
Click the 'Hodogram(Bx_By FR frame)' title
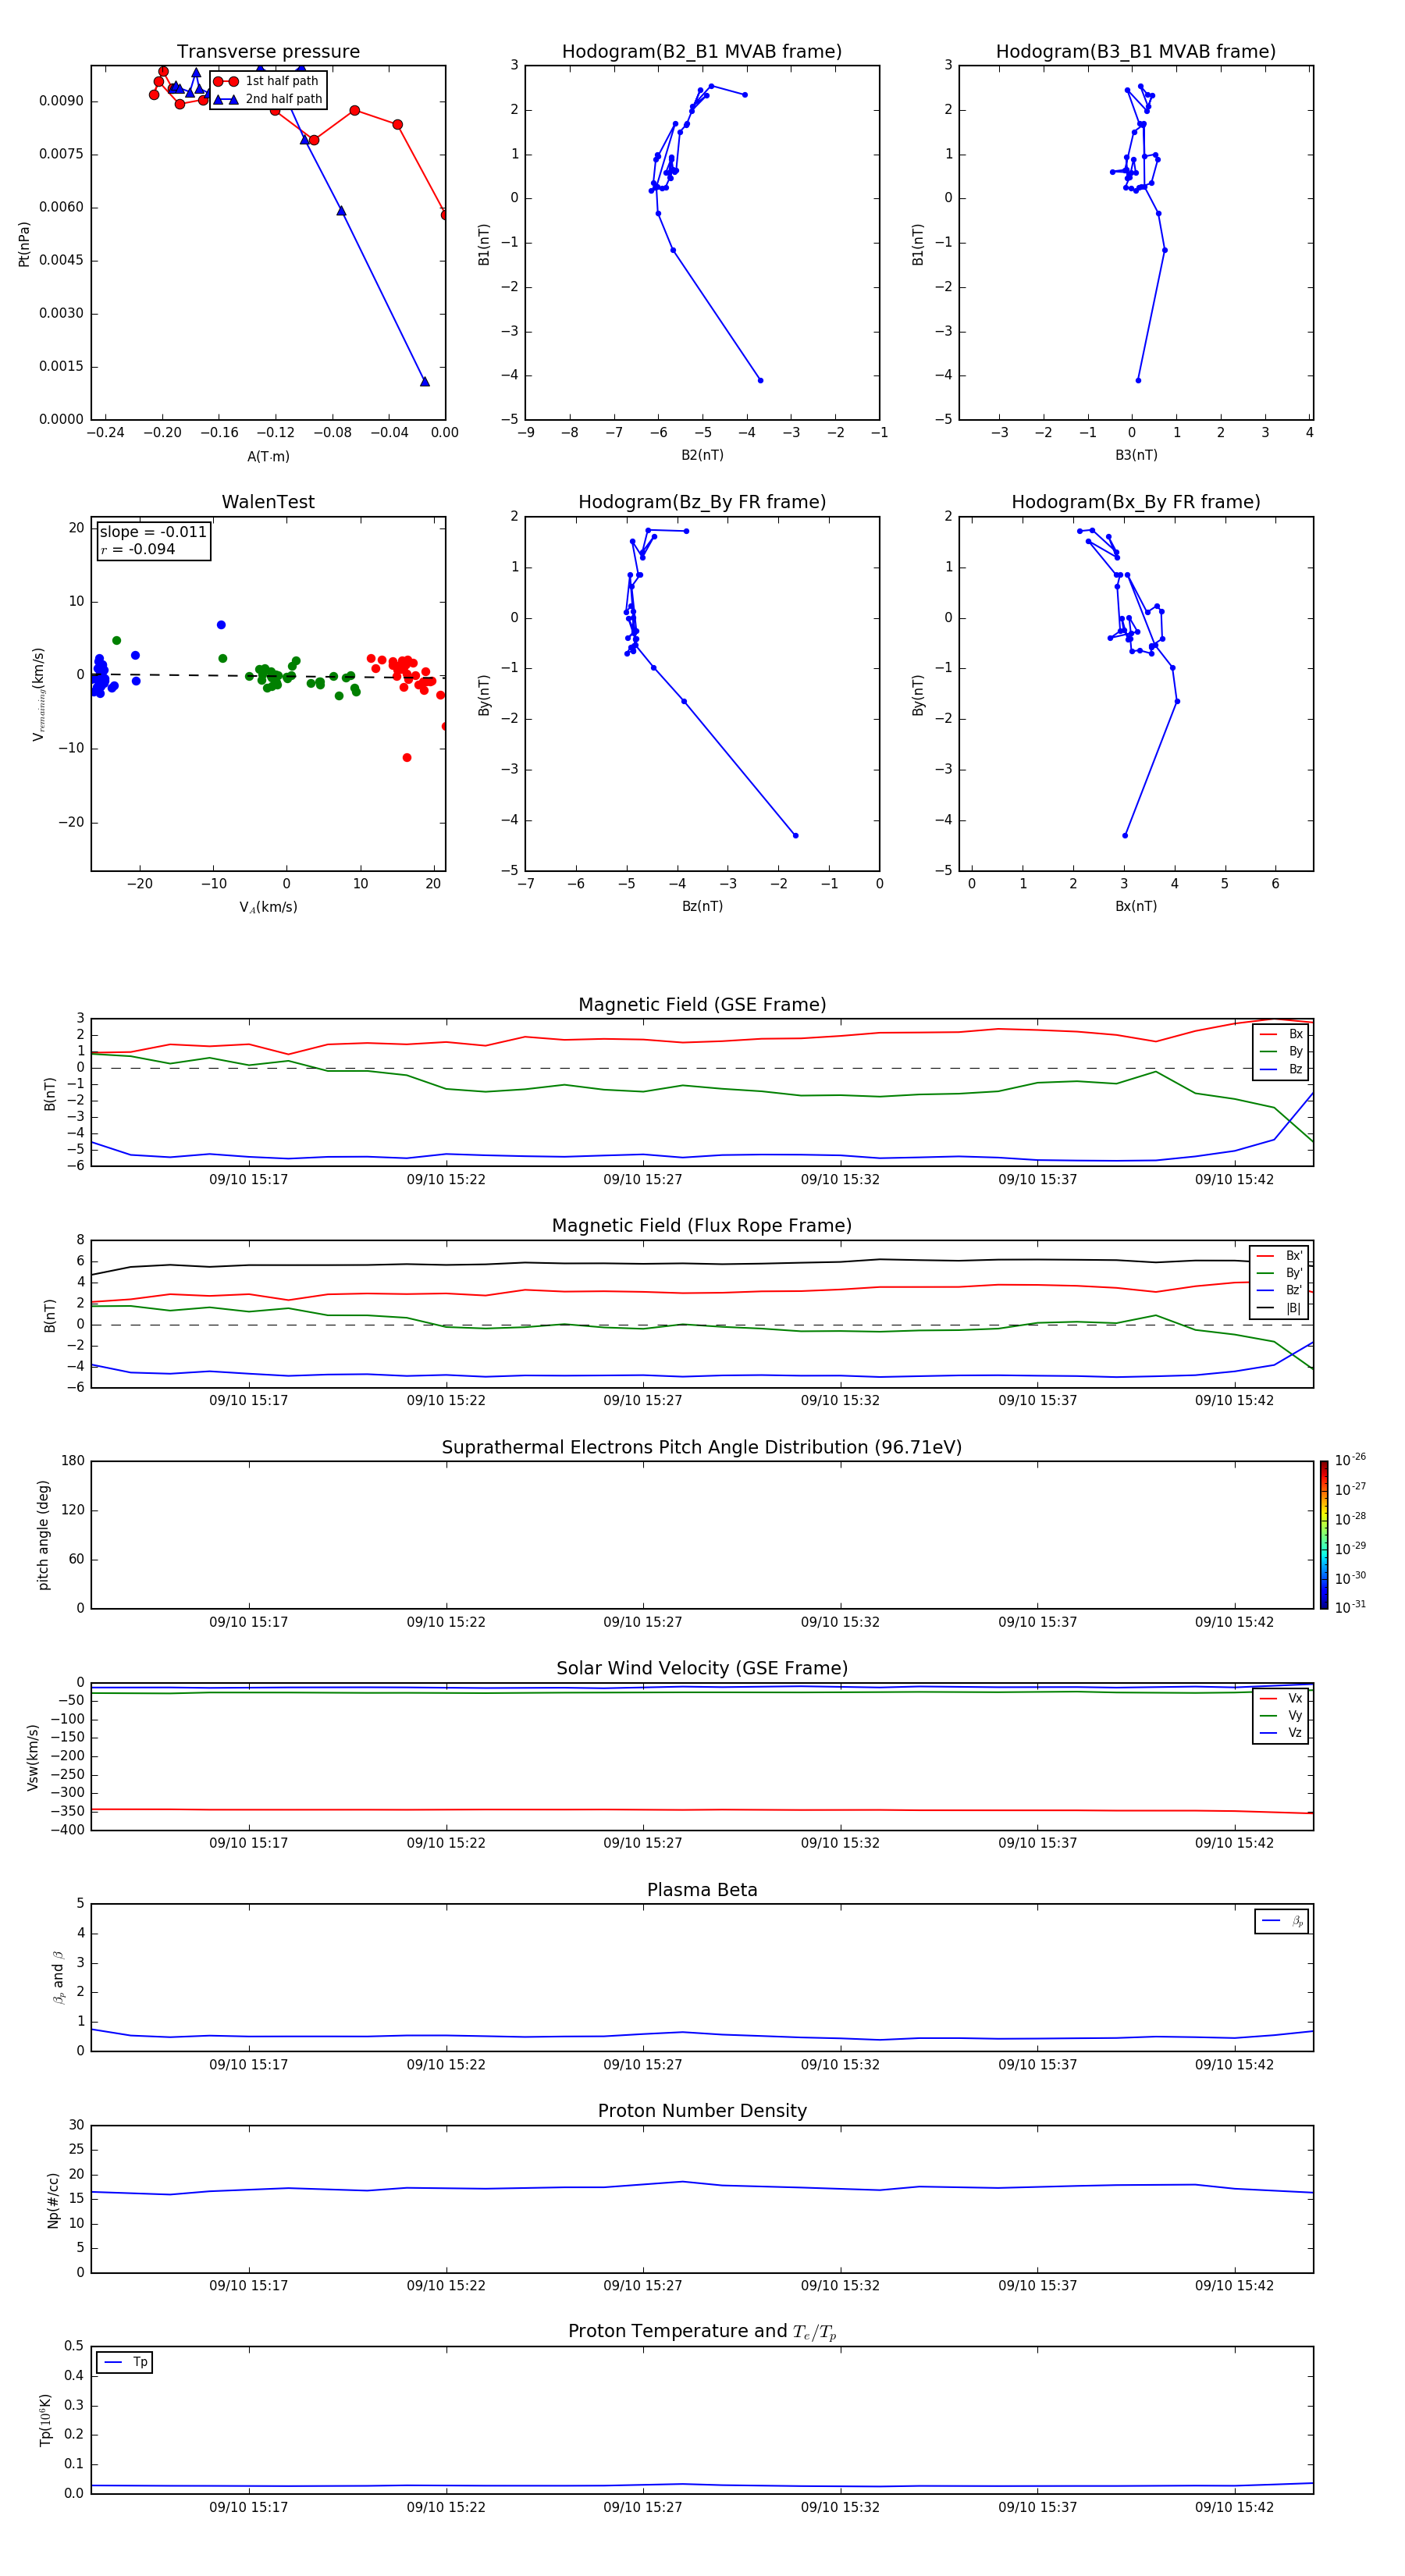tap(1136, 502)
